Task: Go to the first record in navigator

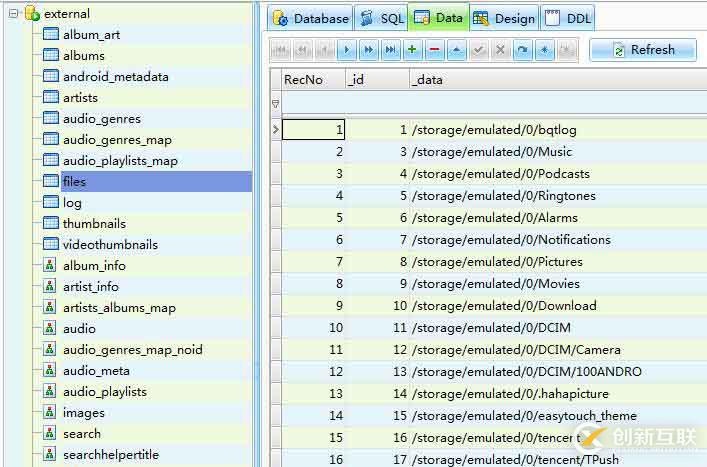Action: click(x=280, y=50)
